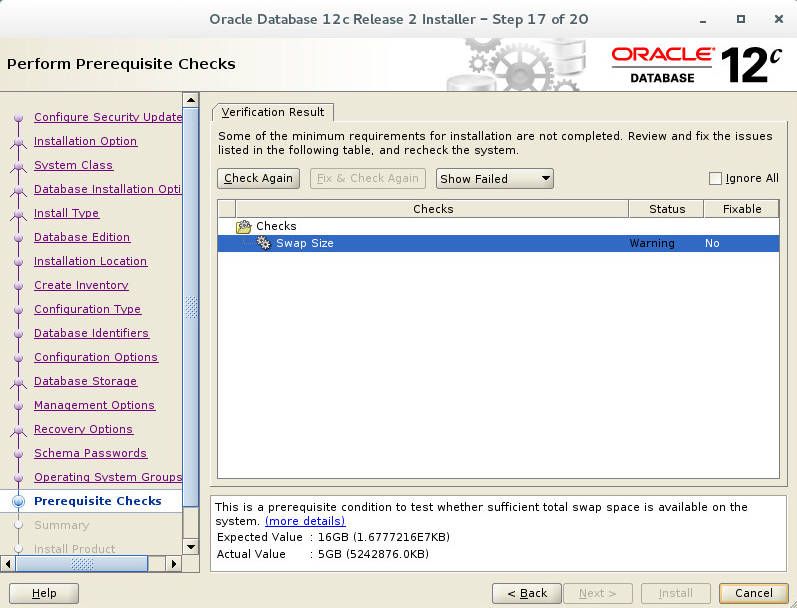The image size is (797, 608).
Task: Open Create Inventory step link
Action: tap(81, 285)
